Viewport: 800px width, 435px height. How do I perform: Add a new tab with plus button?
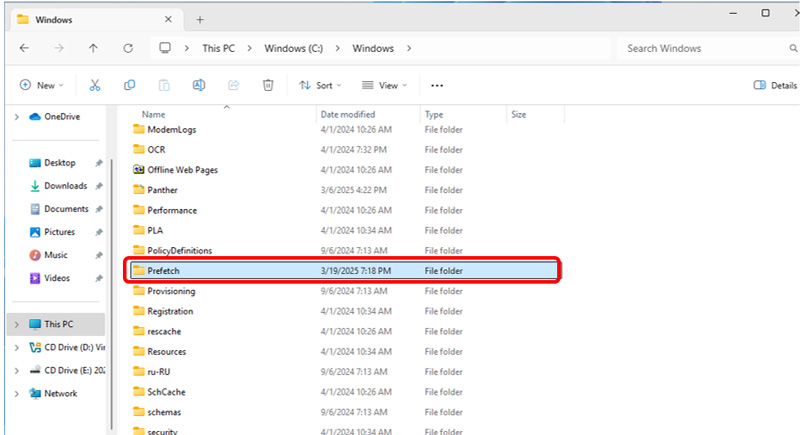200,19
